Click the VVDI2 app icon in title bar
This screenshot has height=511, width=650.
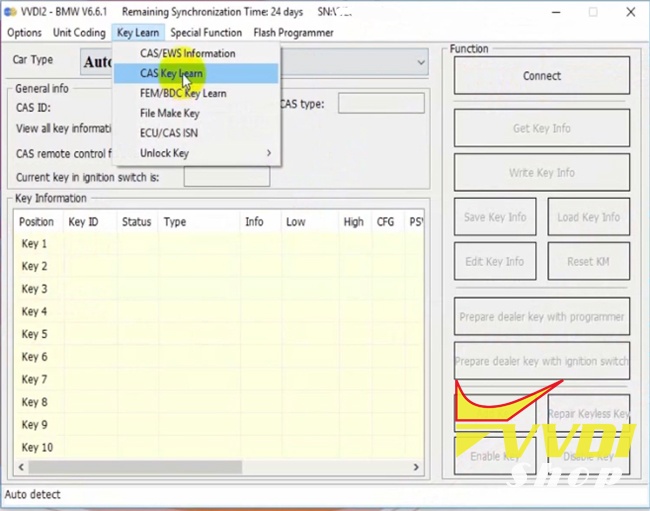10,12
